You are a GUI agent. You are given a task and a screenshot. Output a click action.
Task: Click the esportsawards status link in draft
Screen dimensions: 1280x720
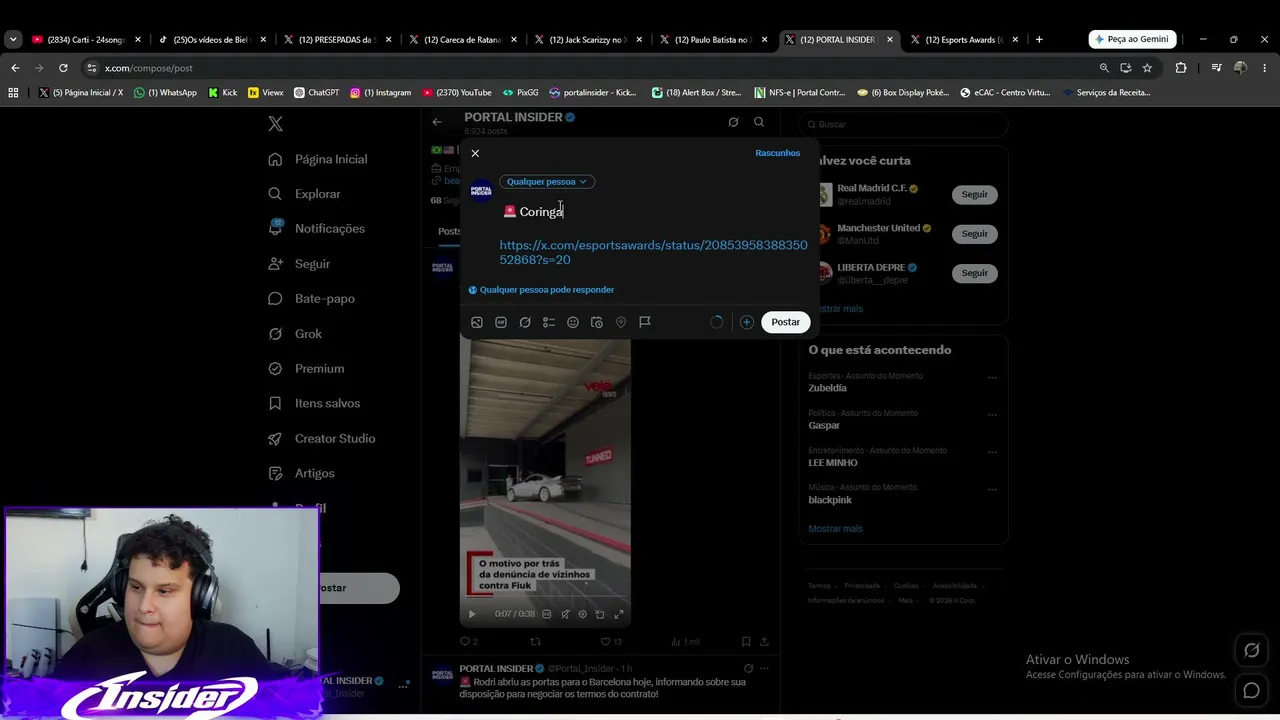click(653, 252)
